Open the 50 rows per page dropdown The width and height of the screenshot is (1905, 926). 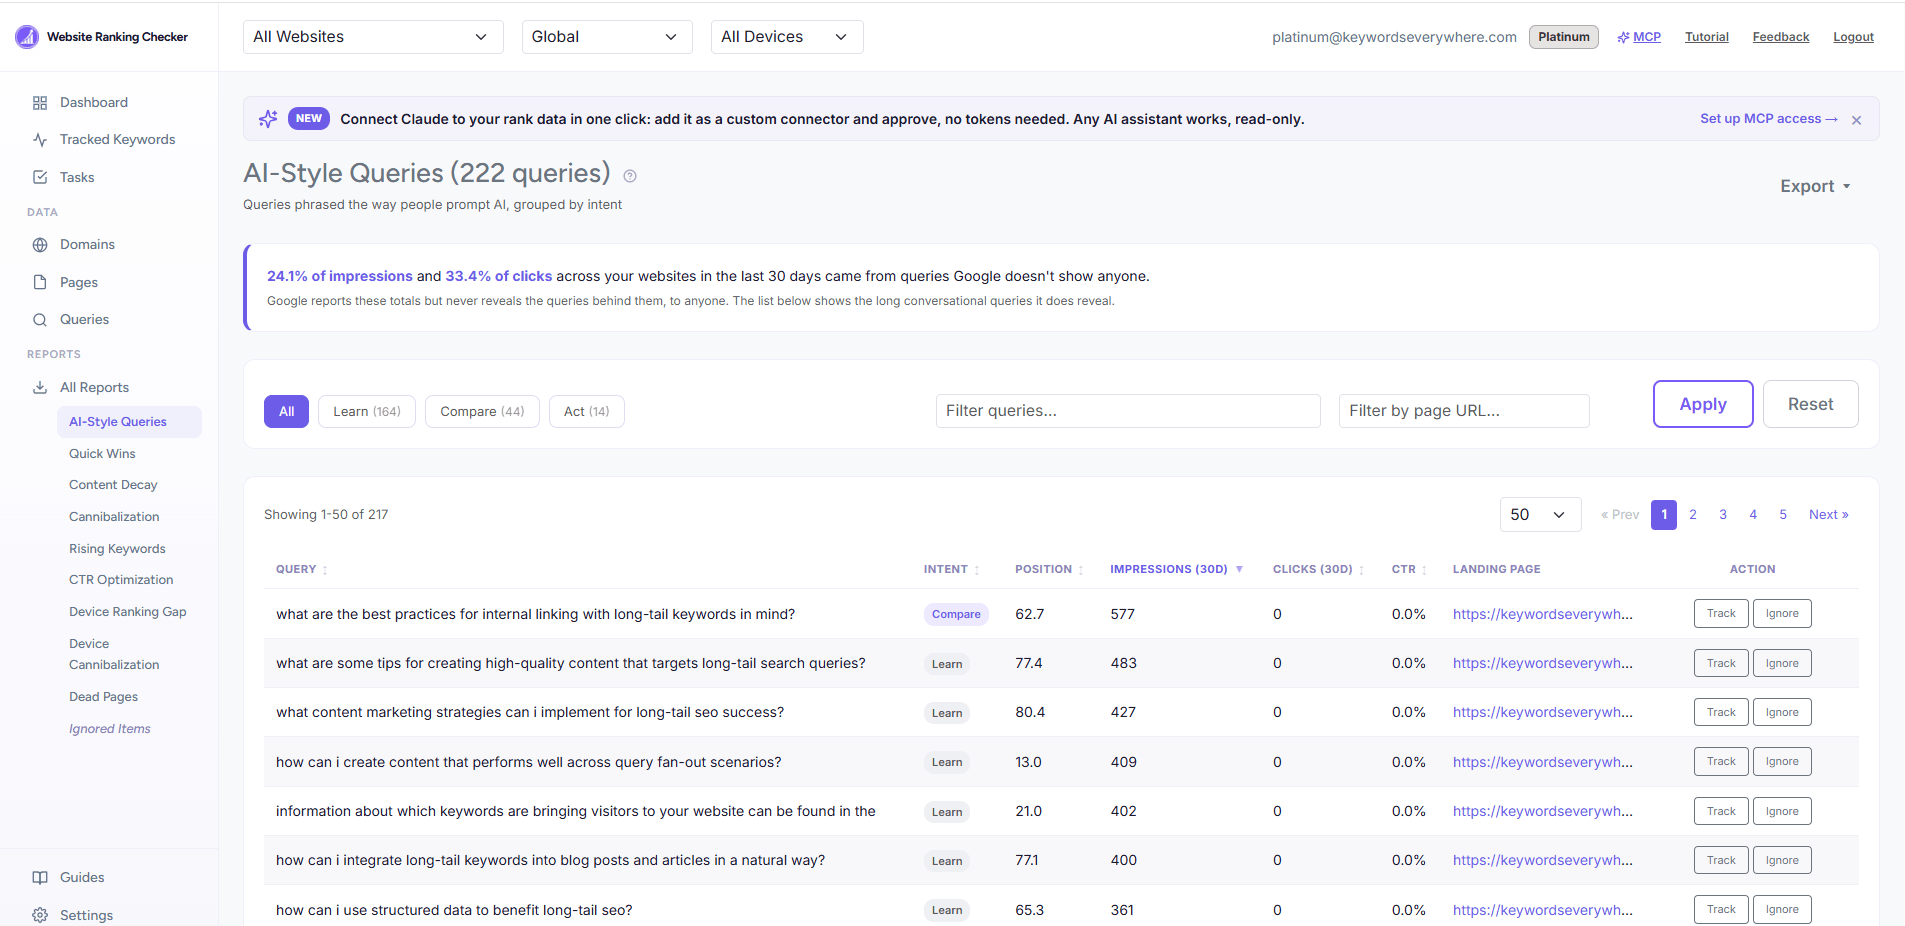point(1540,514)
